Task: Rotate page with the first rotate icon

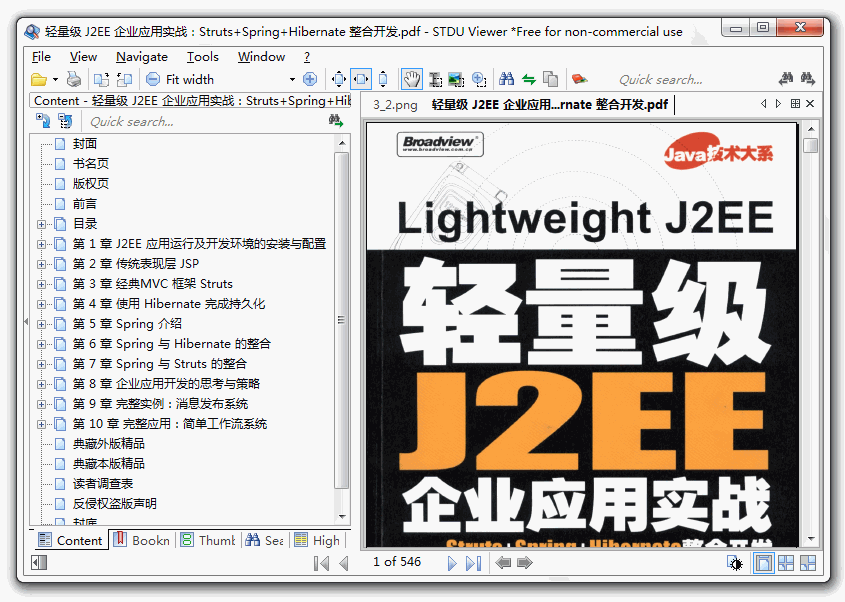Action: click(x=101, y=80)
